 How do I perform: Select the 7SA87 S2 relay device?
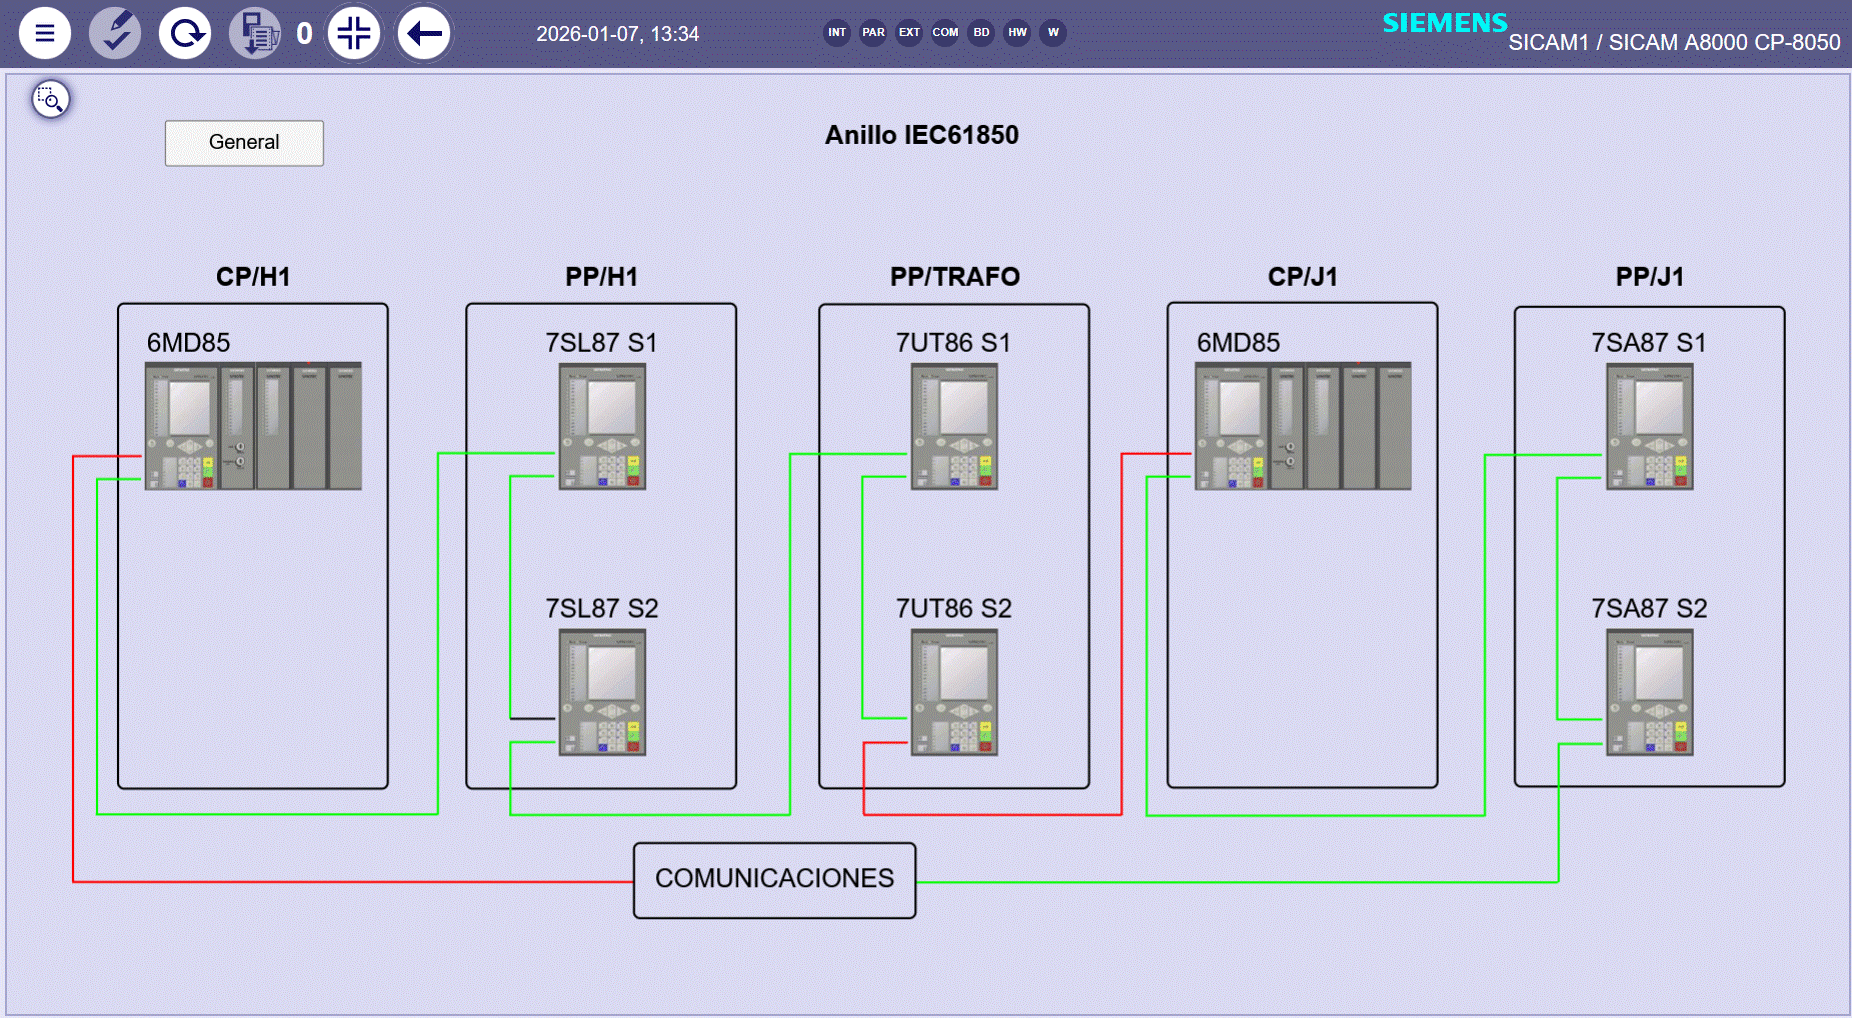coord(1649,692)
